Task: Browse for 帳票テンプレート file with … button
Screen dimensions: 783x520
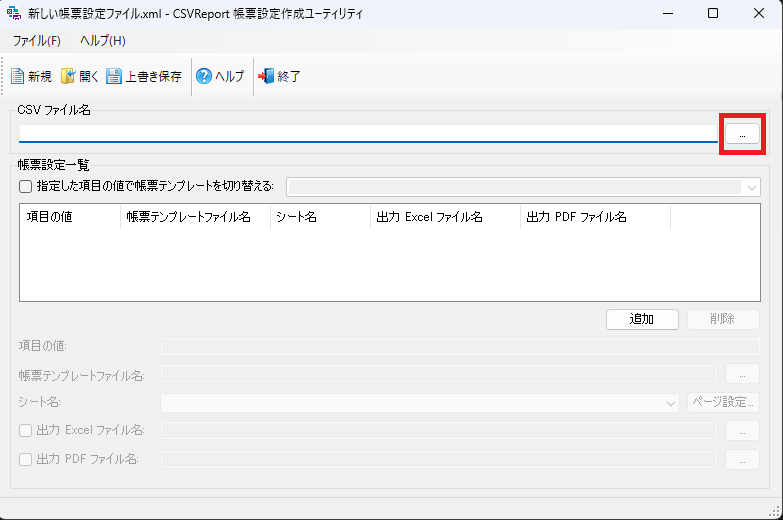Action: (743, 374)
